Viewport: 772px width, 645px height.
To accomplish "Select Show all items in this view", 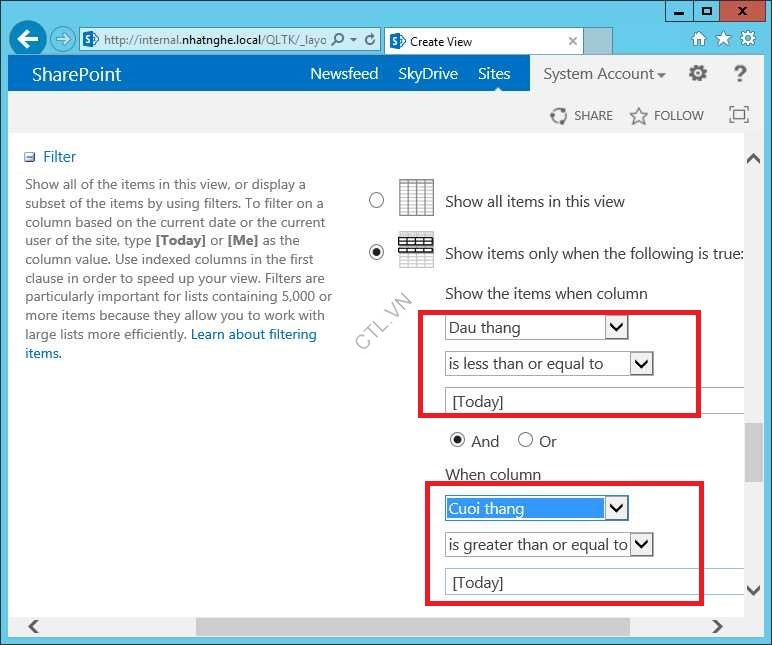I will click(x=376, y=200).
